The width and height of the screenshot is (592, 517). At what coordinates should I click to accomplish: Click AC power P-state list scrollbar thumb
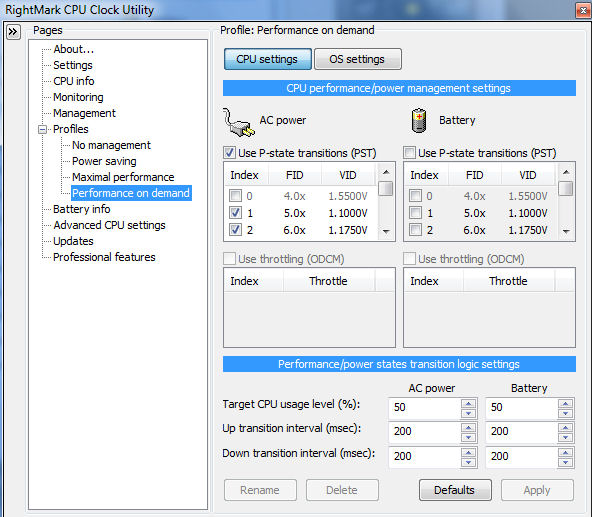pos(386,188)
